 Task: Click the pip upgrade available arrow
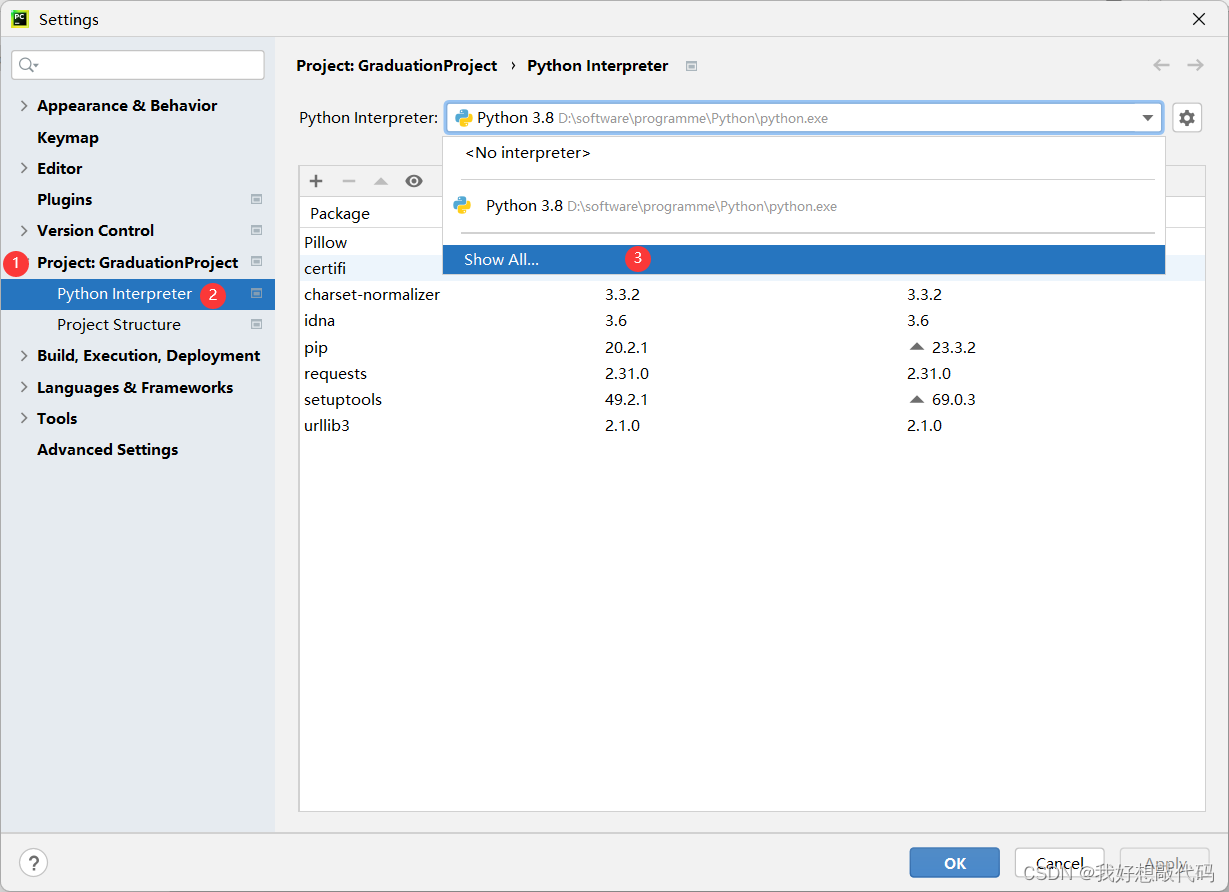tap(917, 347)
